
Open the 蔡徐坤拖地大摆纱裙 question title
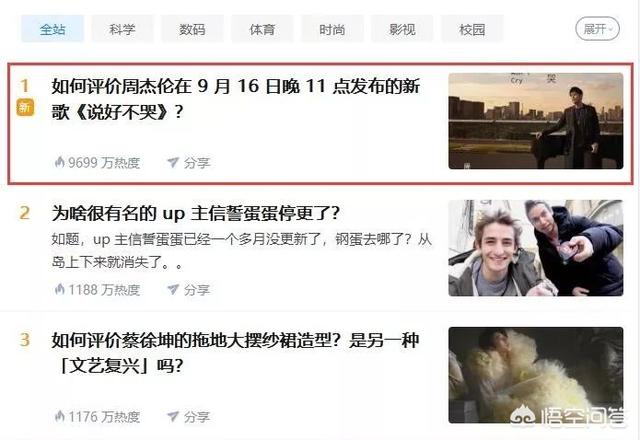coord(236,353)
